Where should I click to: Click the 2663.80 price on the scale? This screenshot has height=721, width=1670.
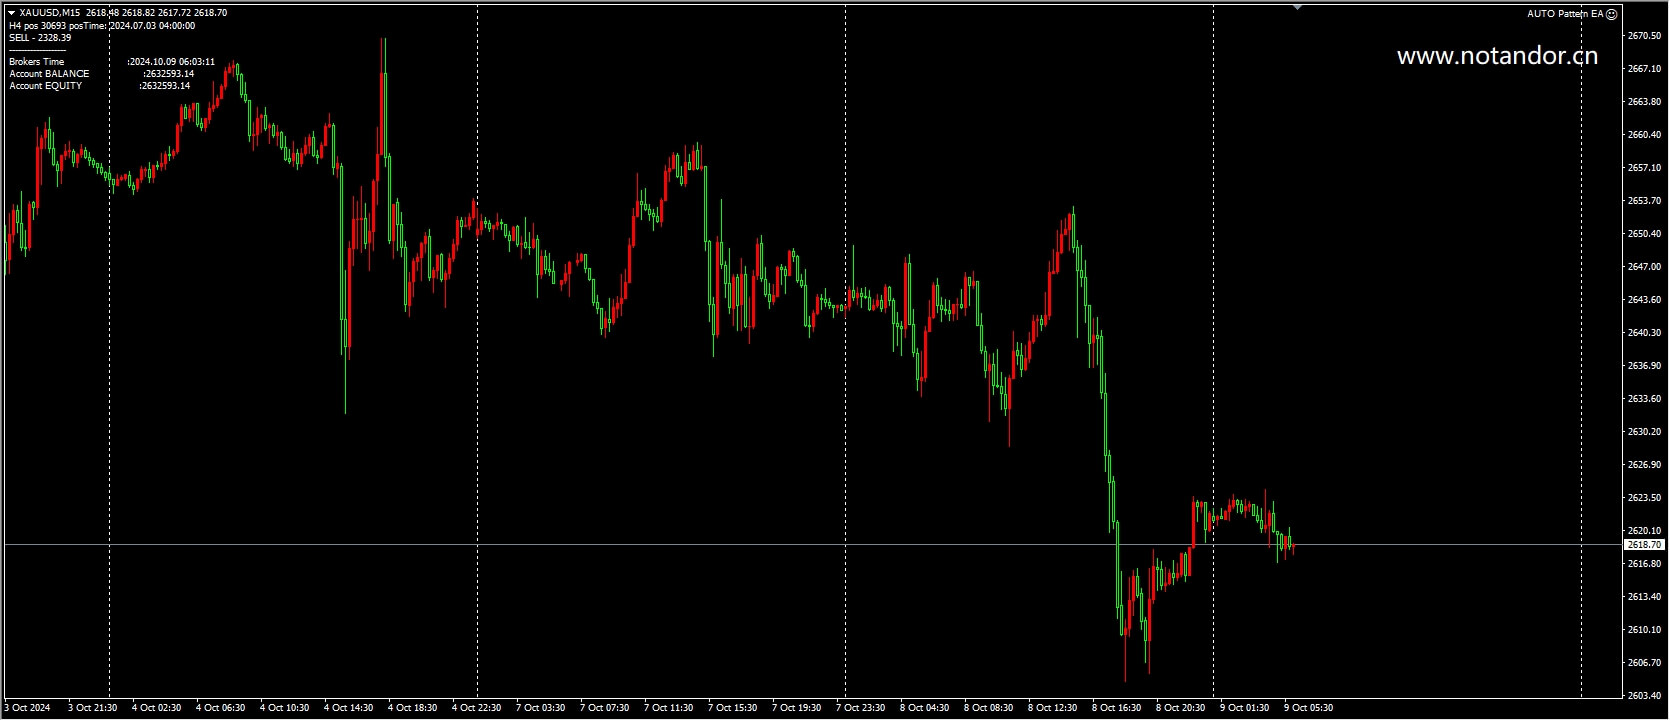(x=1645, y=102)
